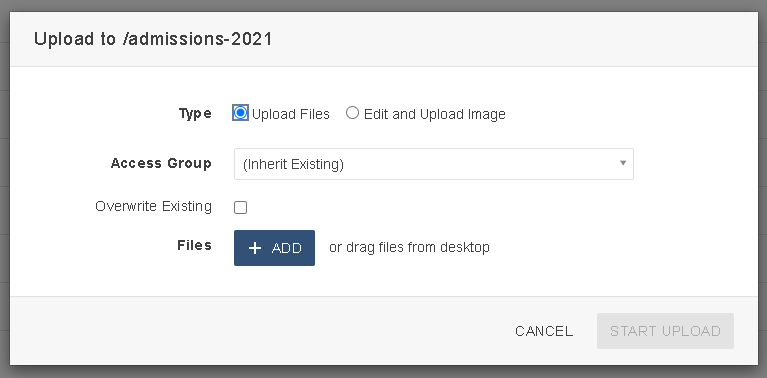
Task: Cancel the upload dialog
Action: pyautogui.click(x=544, y=331)
